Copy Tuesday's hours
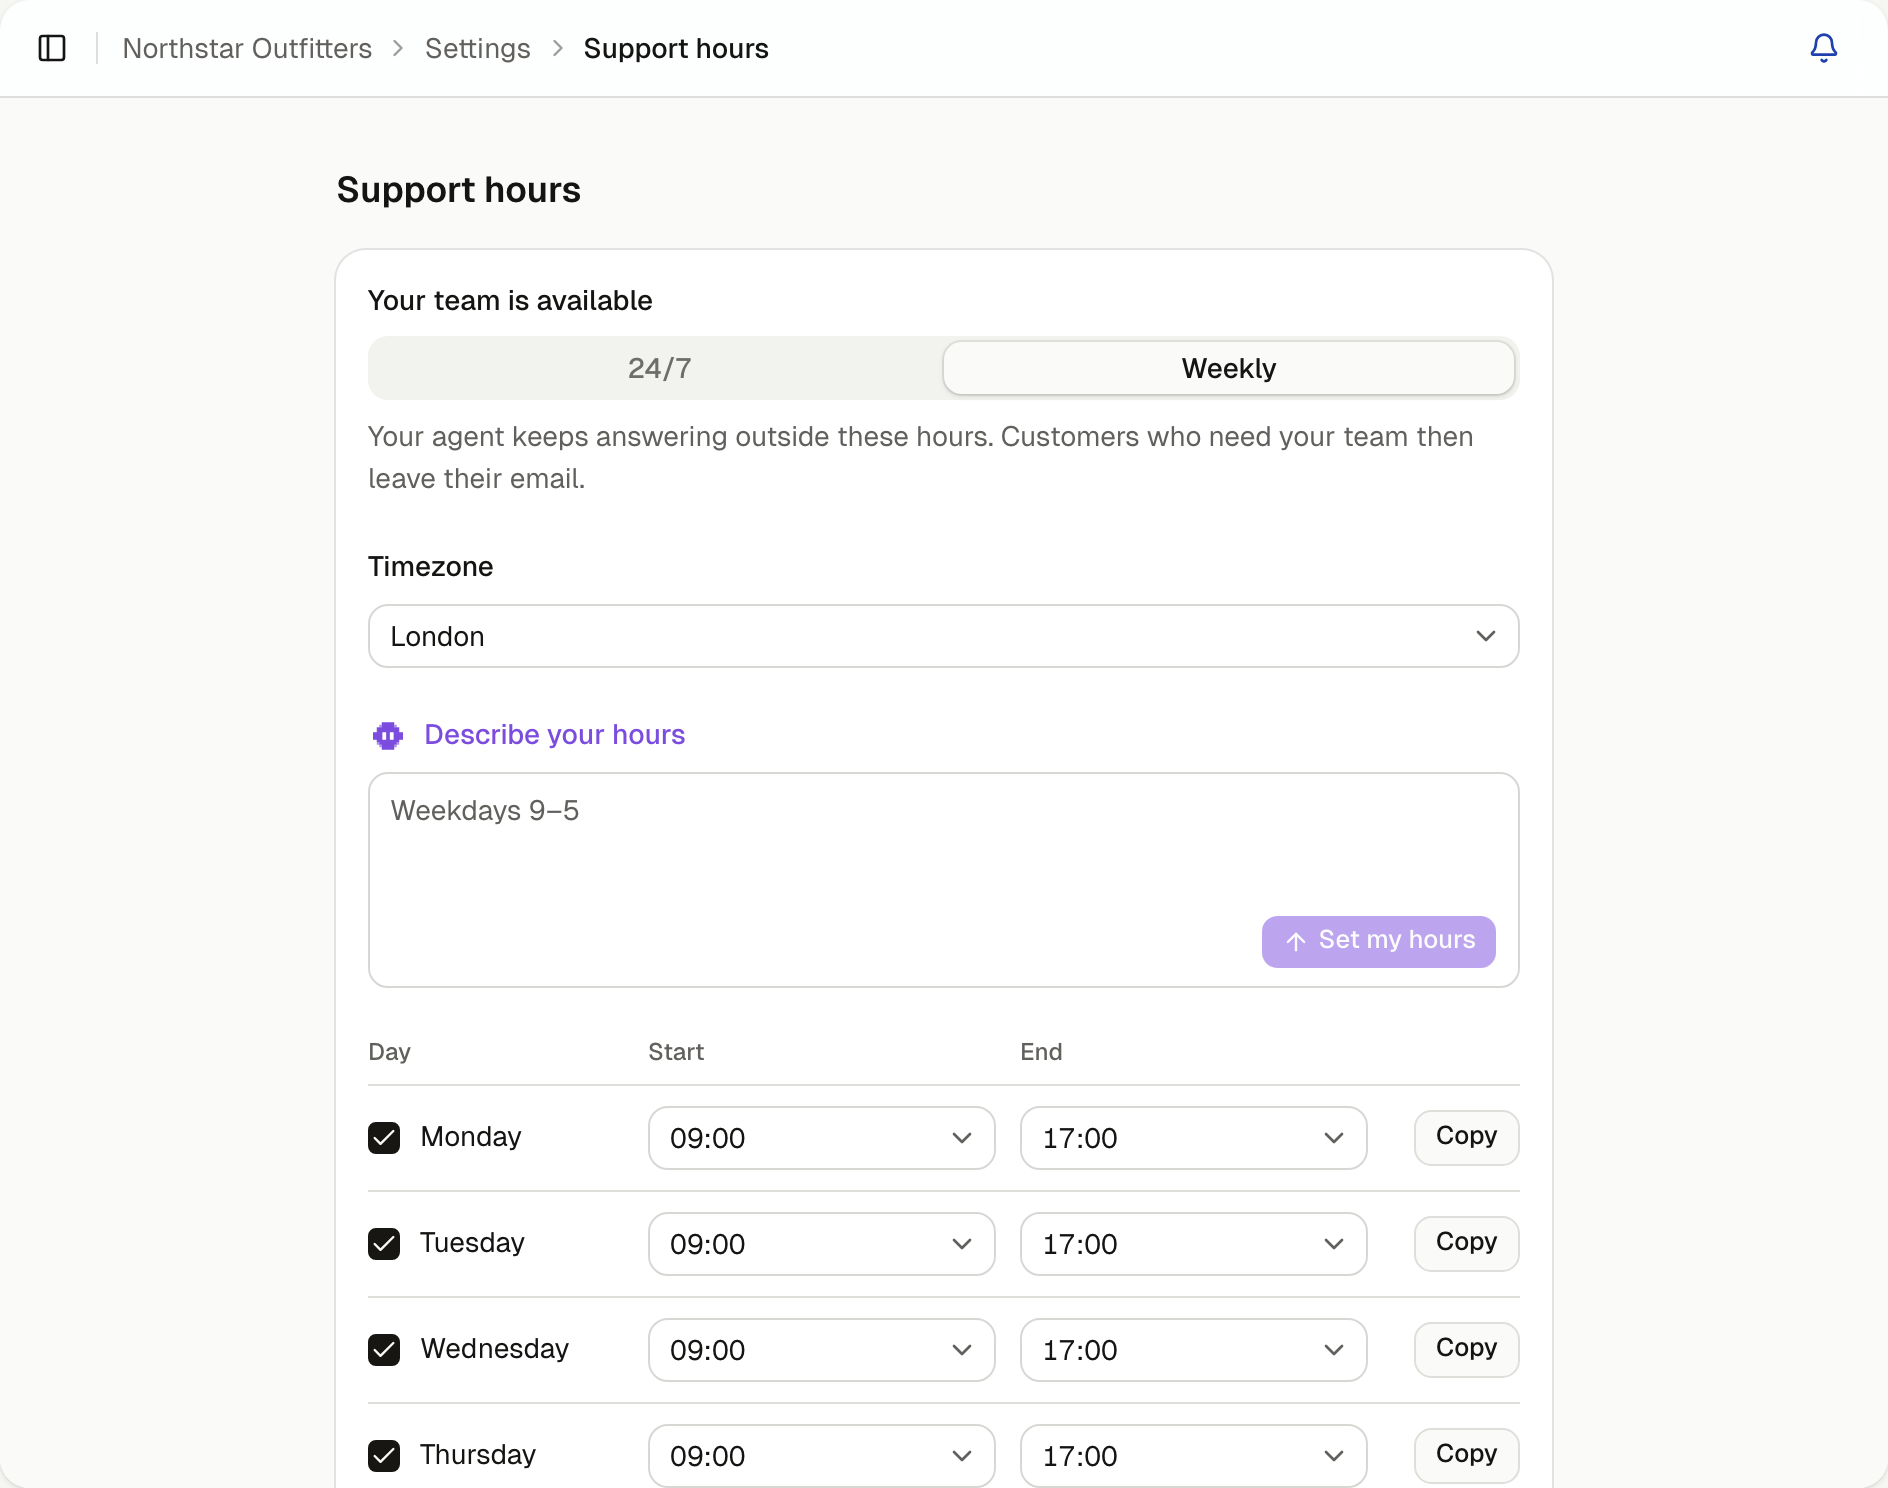The image size is (1888, 1488). (x=1467, y=1243)
